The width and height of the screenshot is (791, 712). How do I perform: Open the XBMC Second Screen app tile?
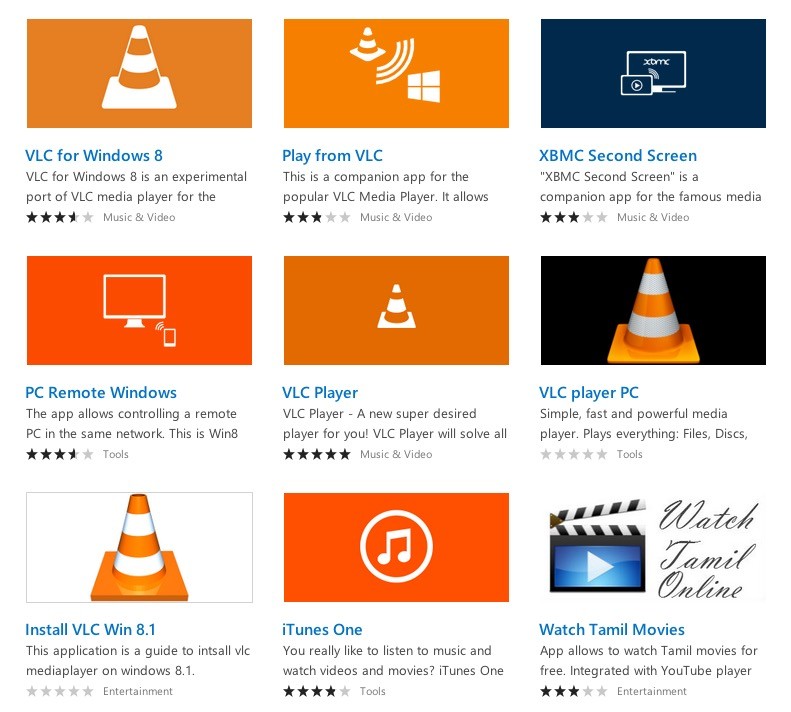[653, 73]
